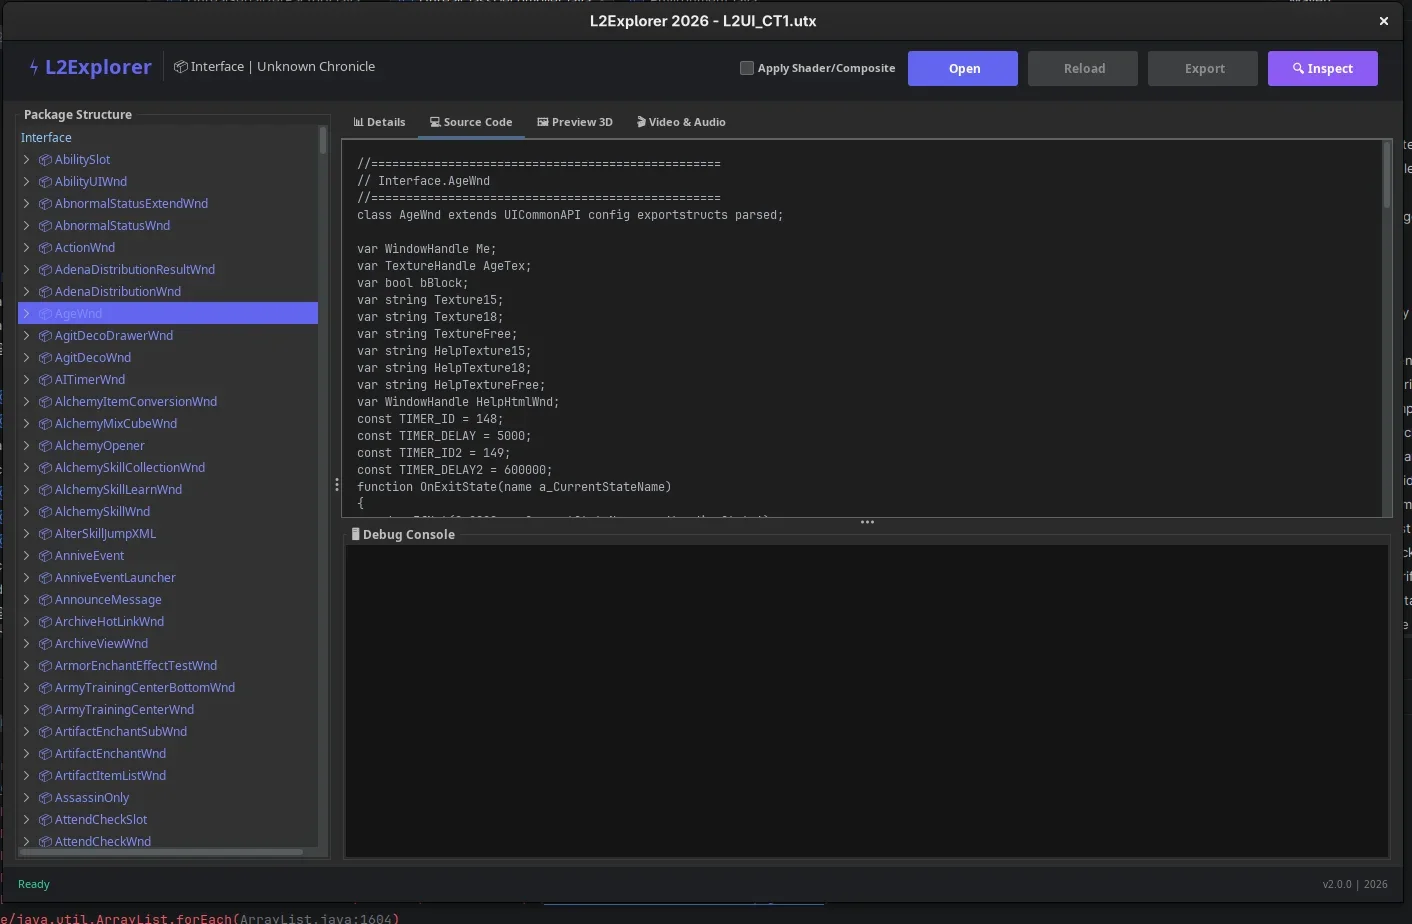Viewport: 1412px width, 924px height.
Task: Expand the AttendCheckSlot node
Action: (x=27, y=820)
